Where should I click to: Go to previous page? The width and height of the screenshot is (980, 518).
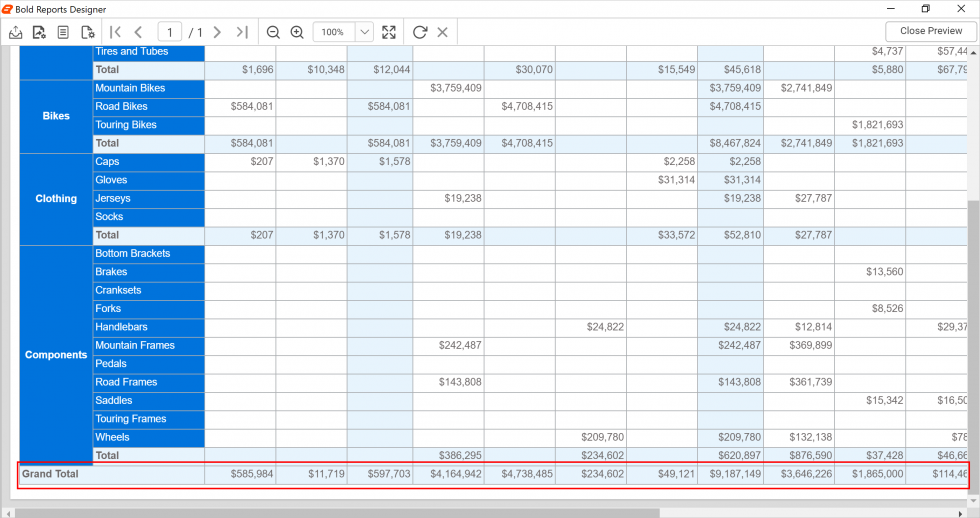pyautogui.click(x=139, y=32)
